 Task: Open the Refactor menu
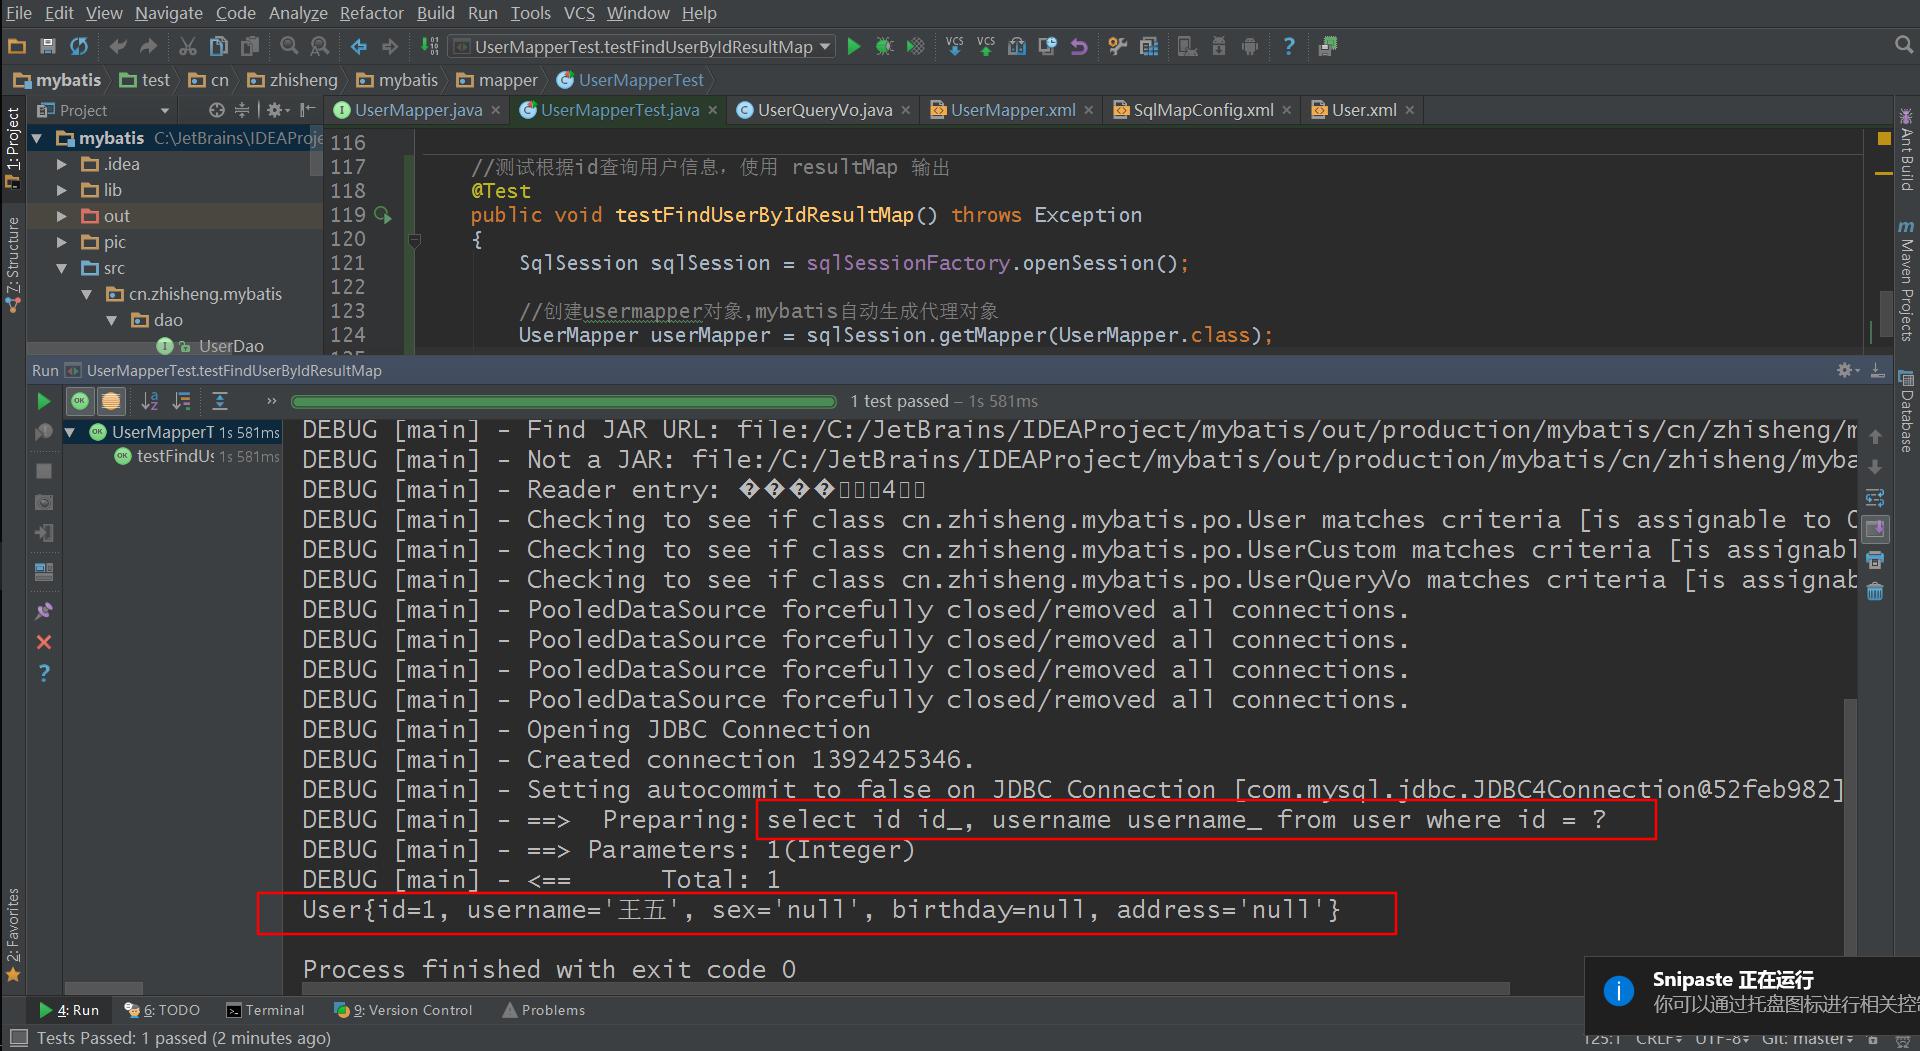(371, 13)
